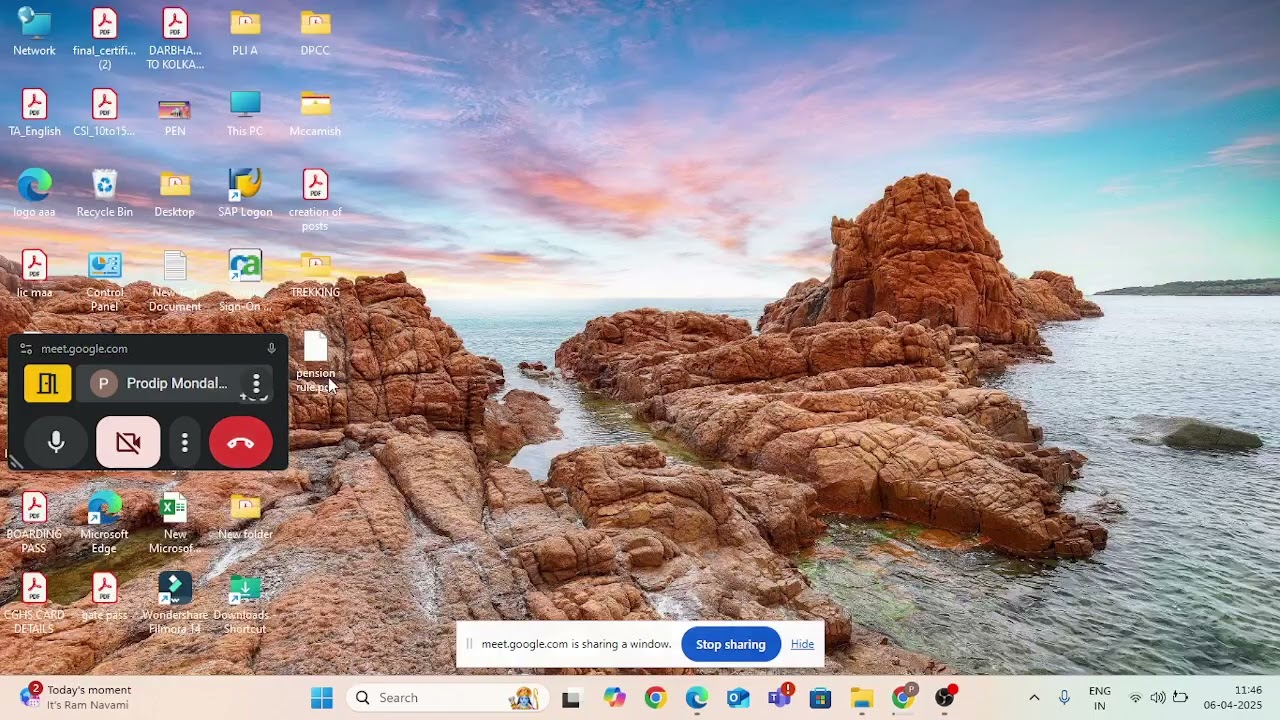1280x720 pixels.
Task: Turn on the camera in Meet mini window
Action: click(128, 443)
